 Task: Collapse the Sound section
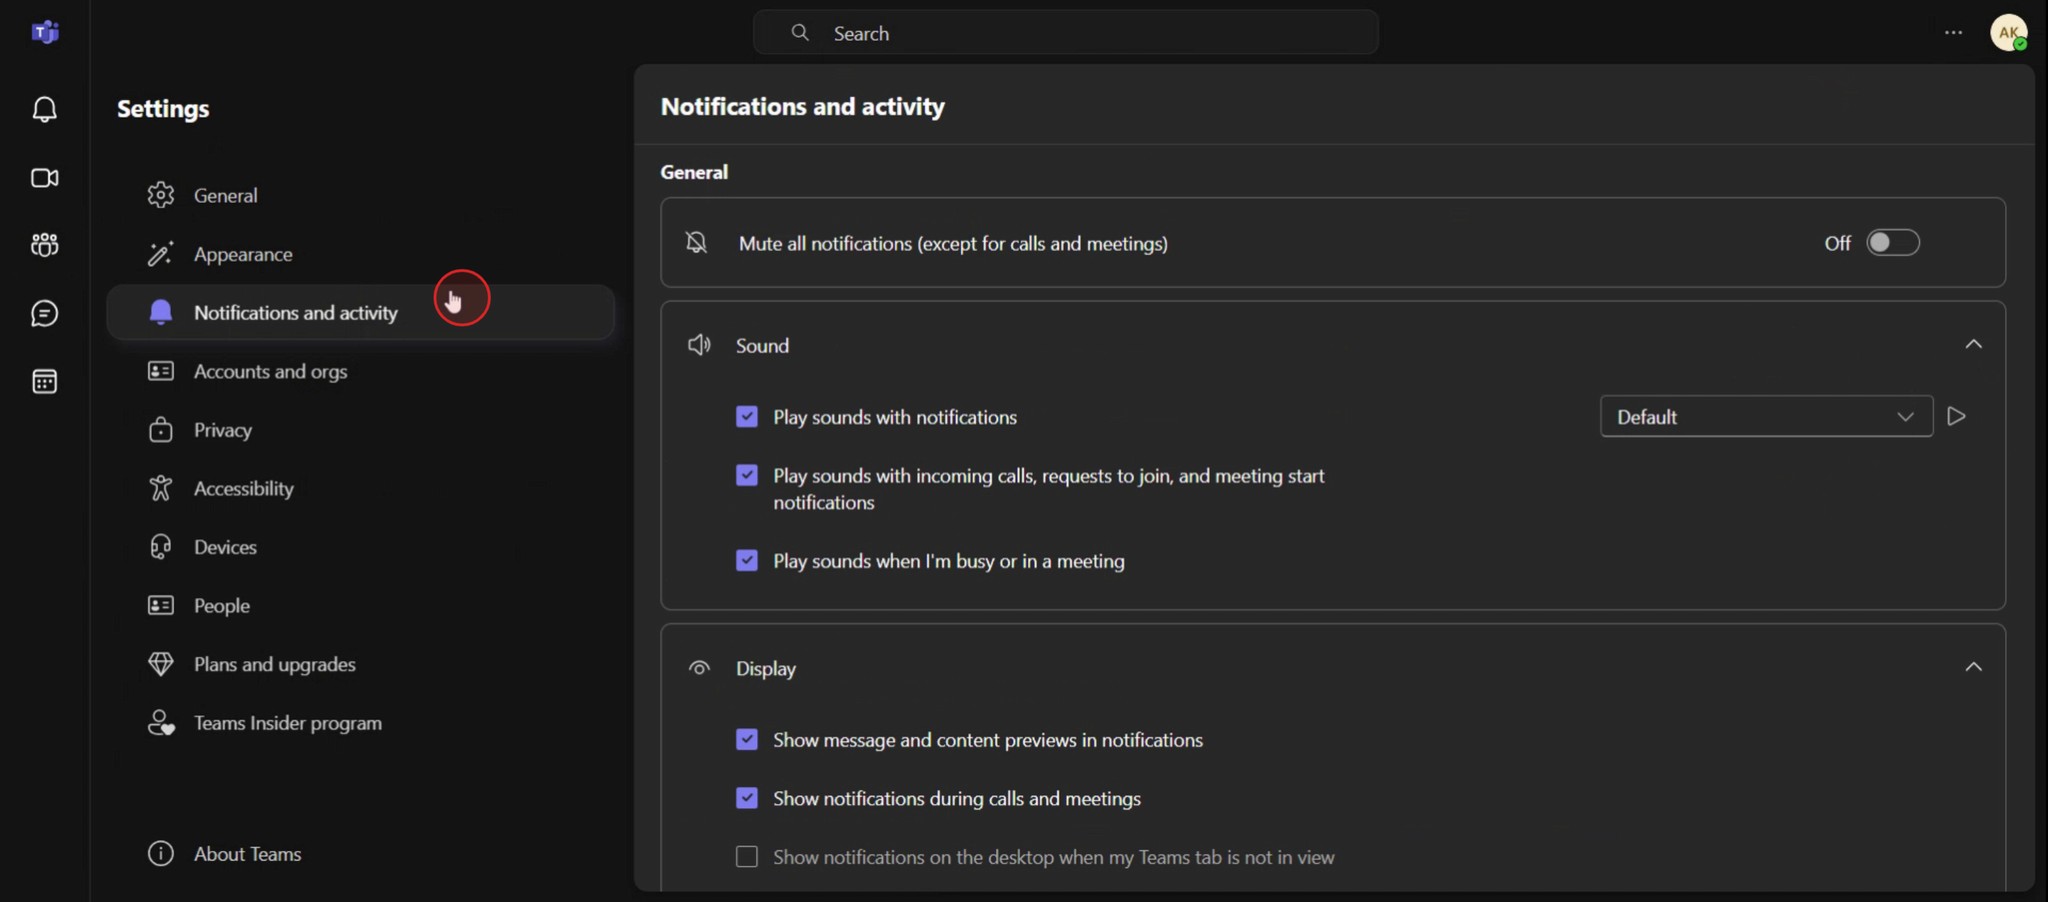click(1974, 343)
